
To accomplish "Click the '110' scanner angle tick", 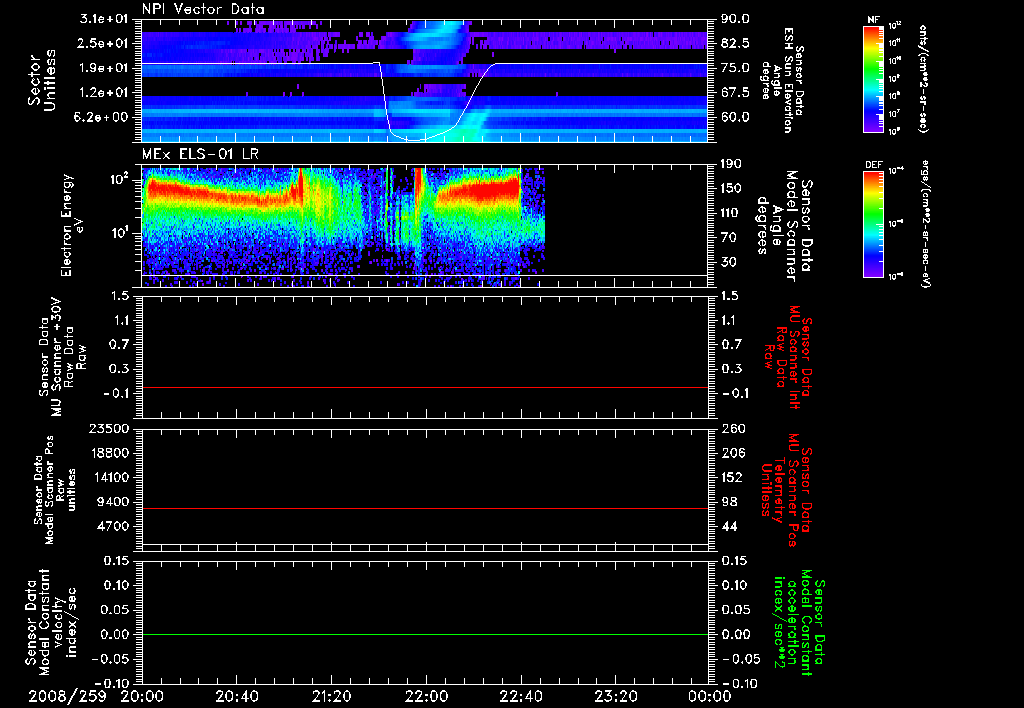I will coord(731,213).
